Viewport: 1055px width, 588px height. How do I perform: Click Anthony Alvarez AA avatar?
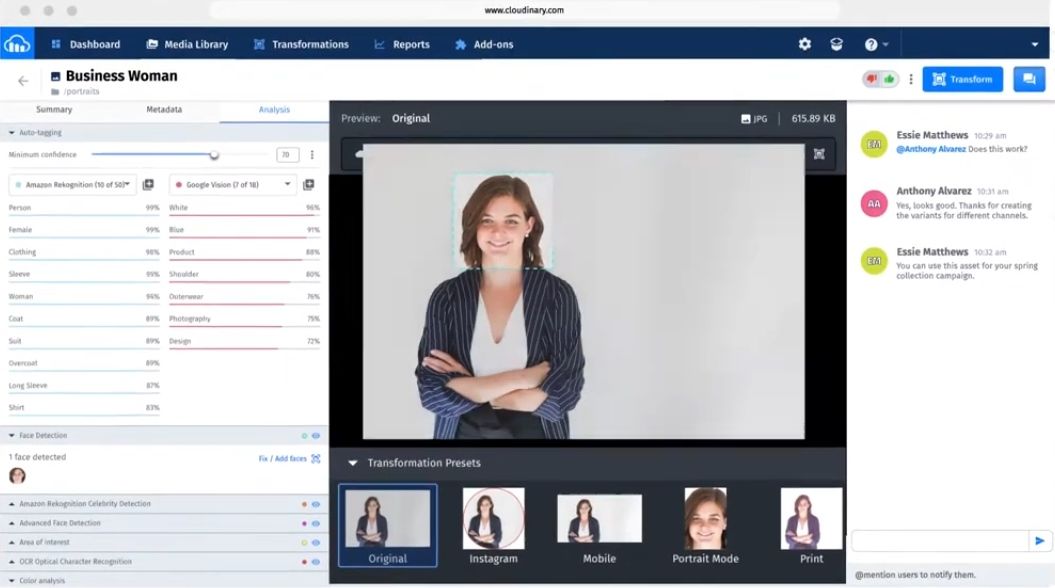tap(874, 204)
